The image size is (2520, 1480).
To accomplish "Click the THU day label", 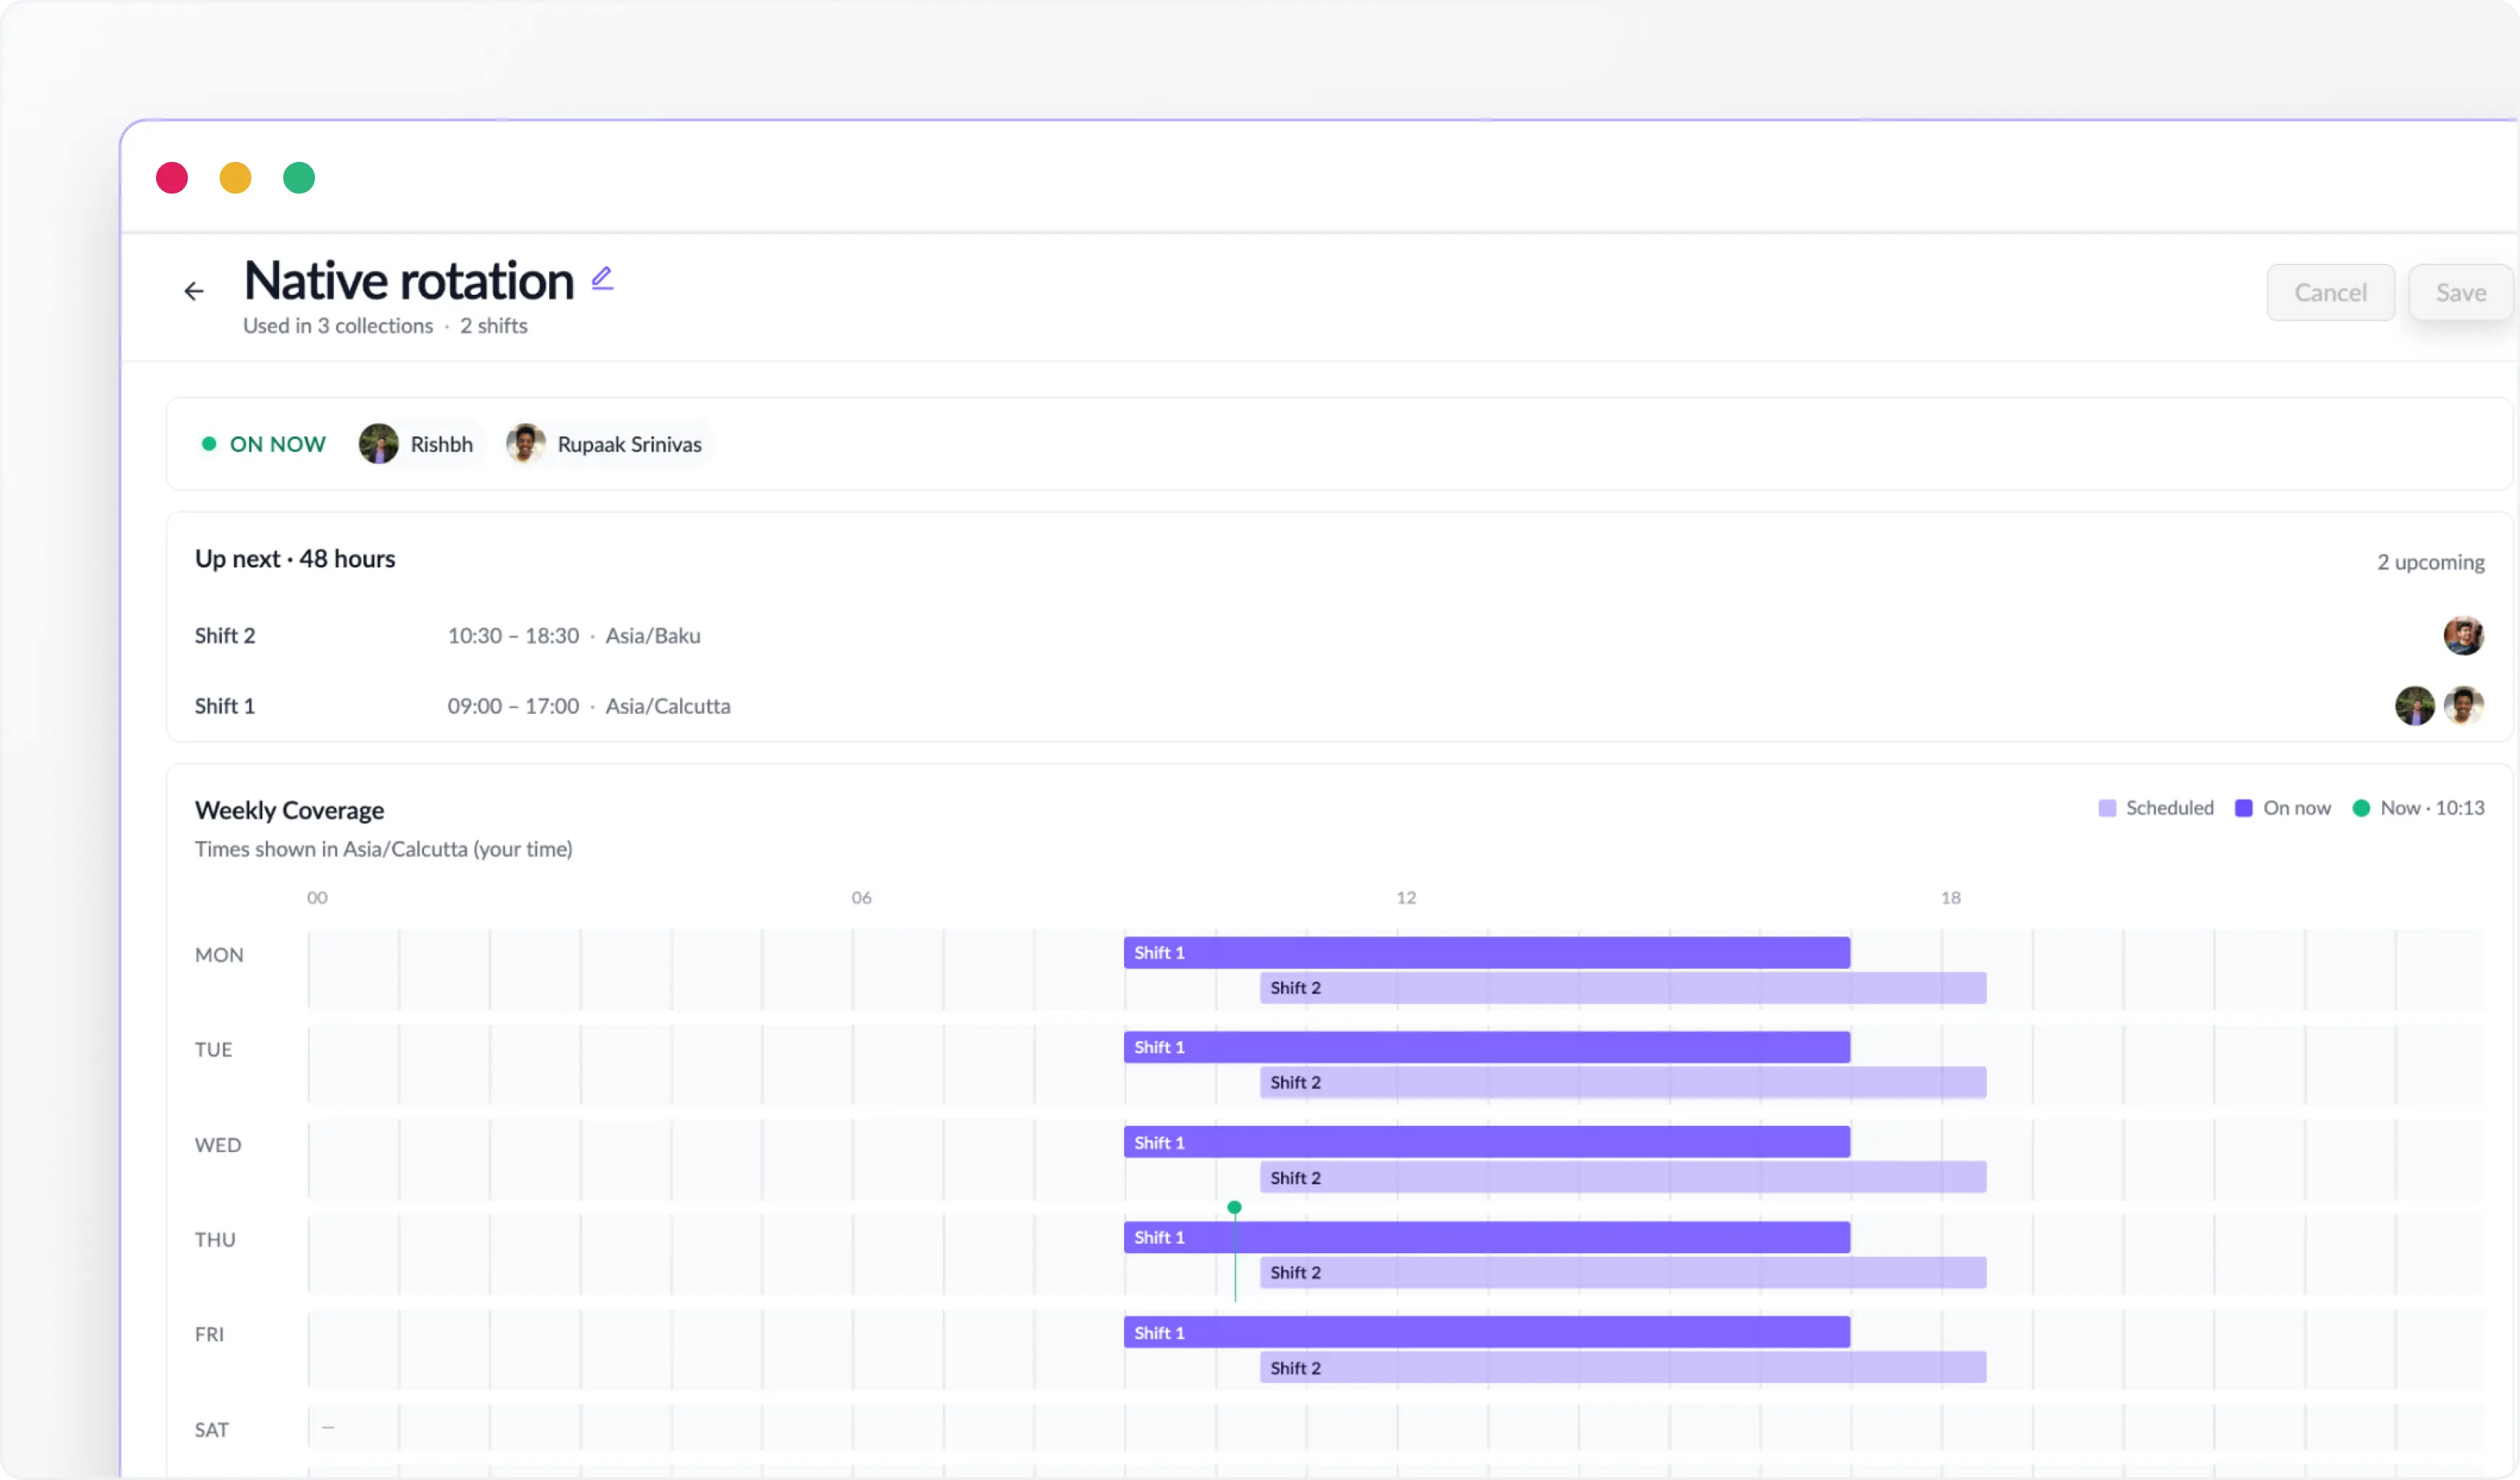I will 215,1240.
